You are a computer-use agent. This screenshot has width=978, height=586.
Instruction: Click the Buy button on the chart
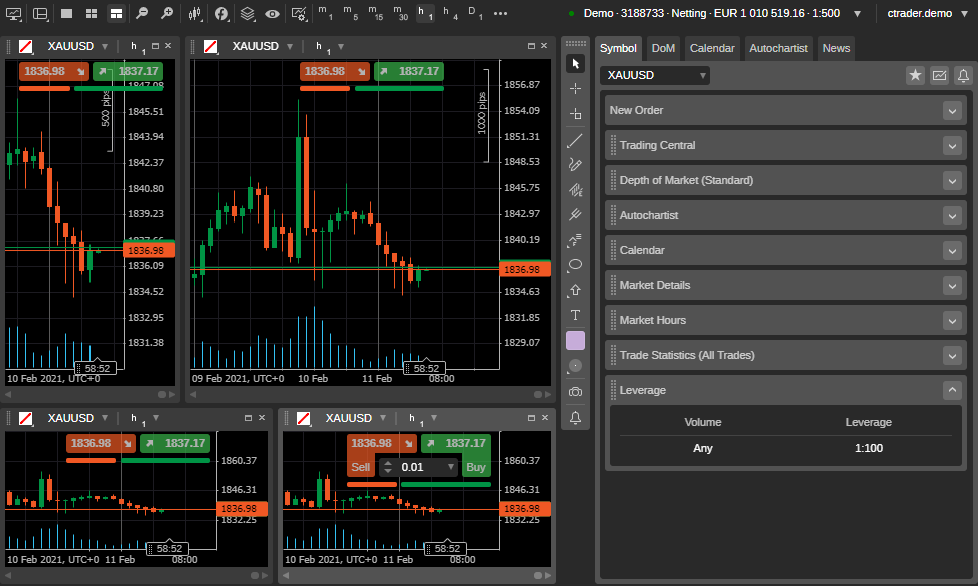[x=476, y=467]
